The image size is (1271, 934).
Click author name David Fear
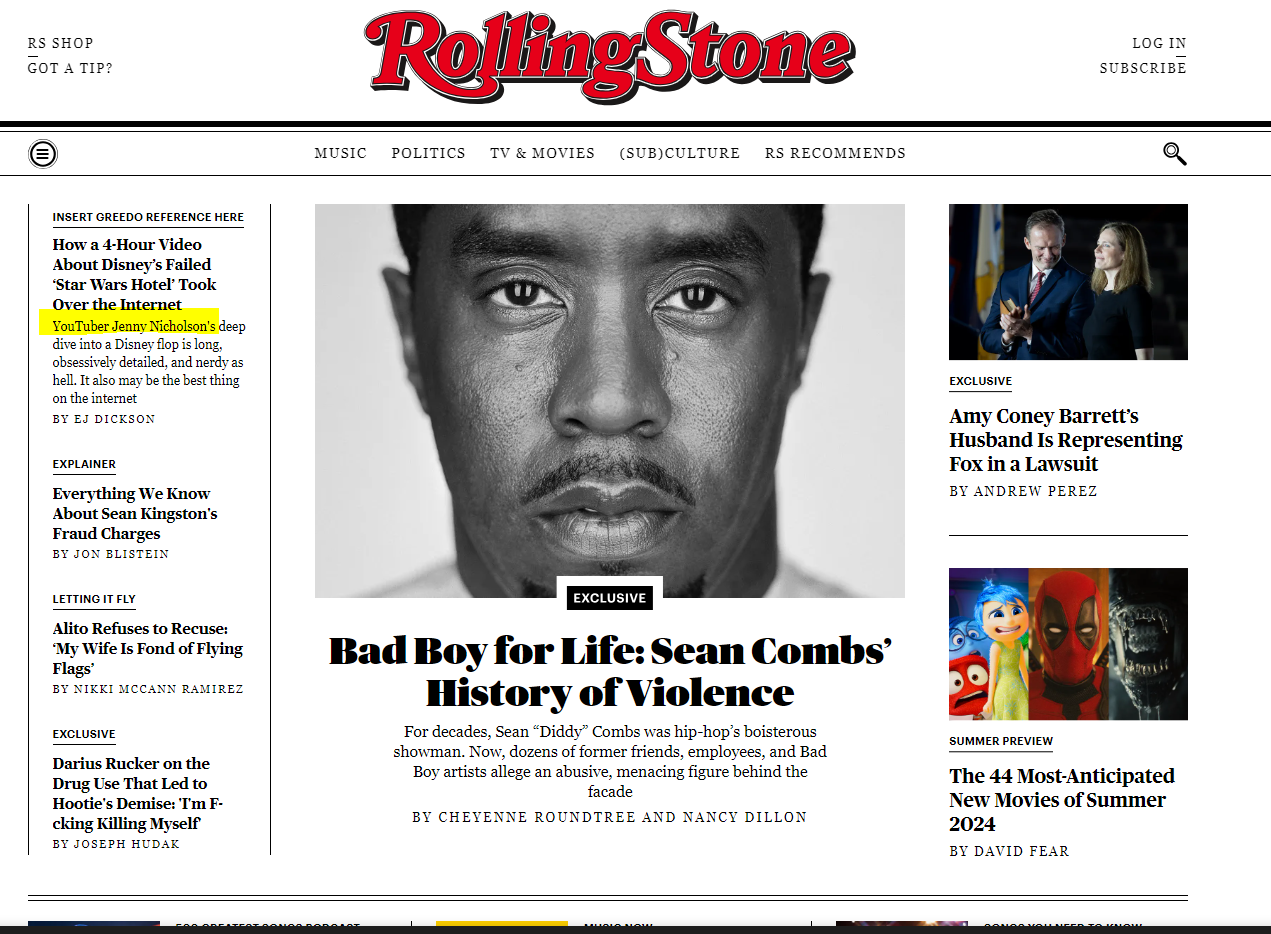coord(1021,851)
